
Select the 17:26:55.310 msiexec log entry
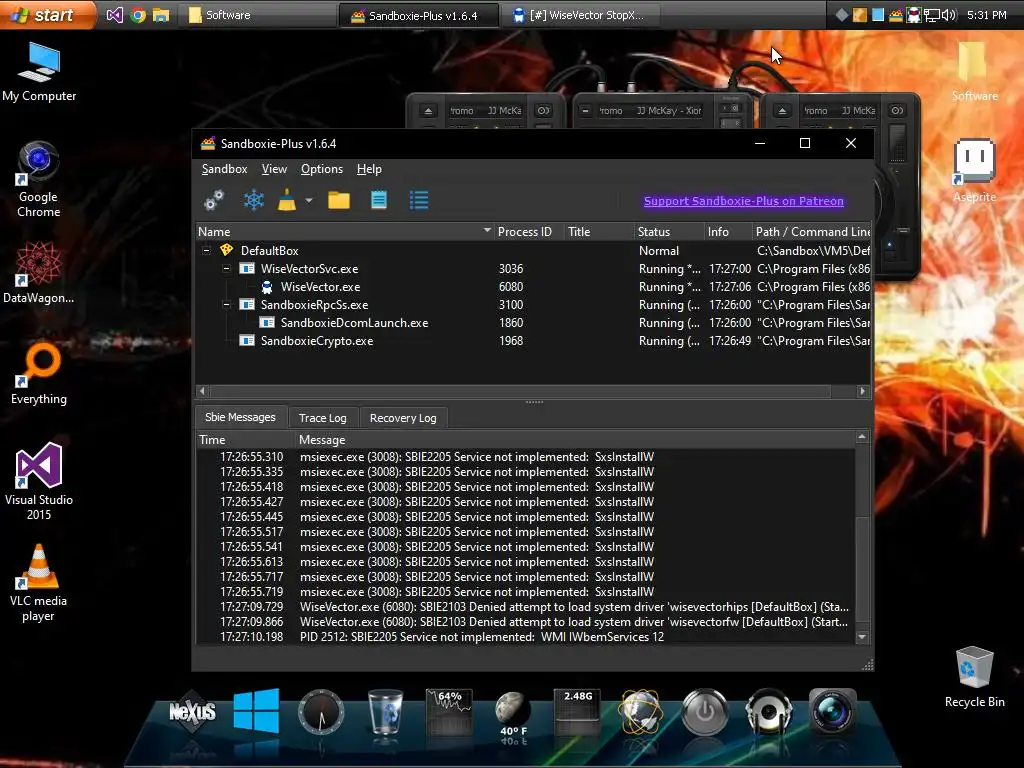tap(525, 457)
